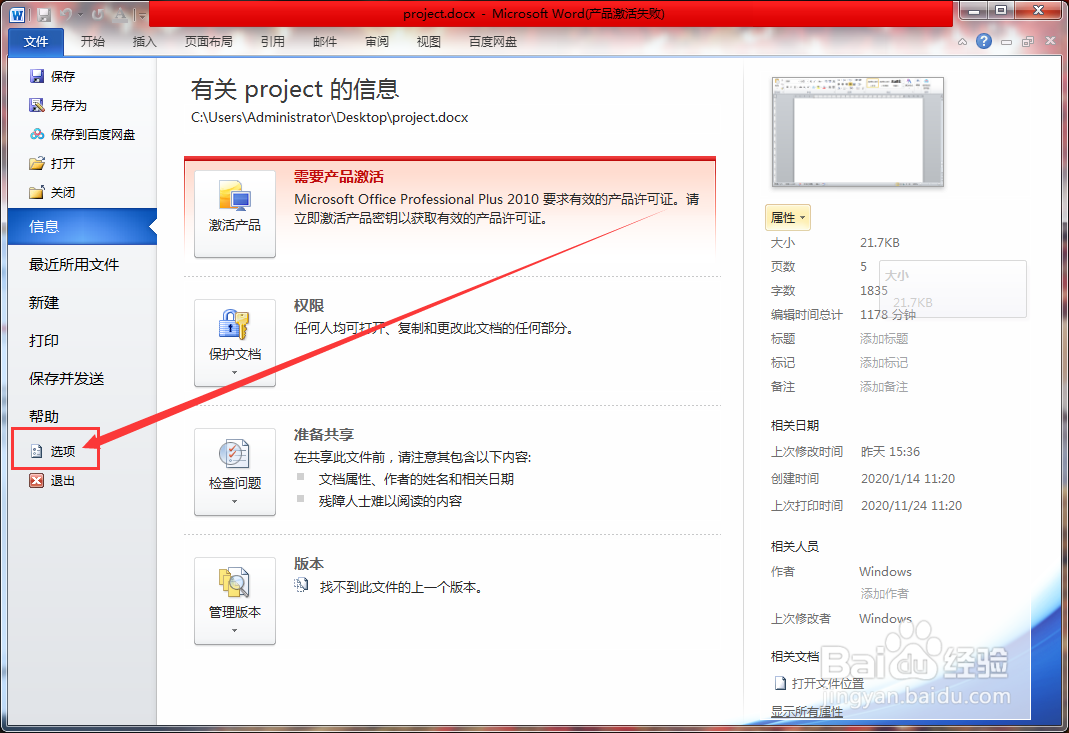
Task: Open the Protect Document dropdown
Action: (x=235, y=343)
